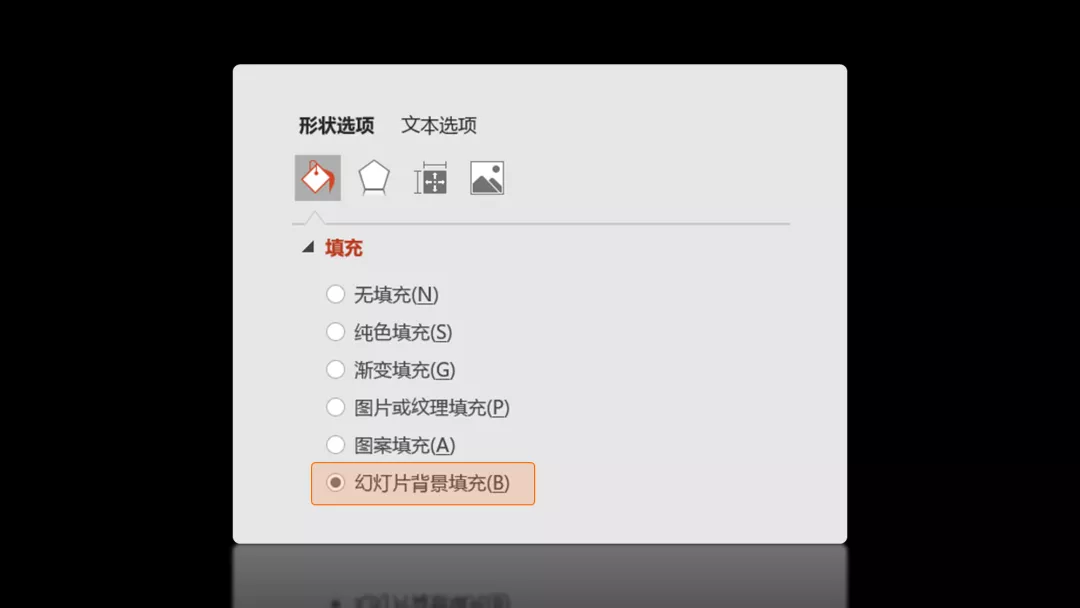This screenshot has height=608, width=1080.
Task: Select the Fill & Line paint bucket icon
Action: pyautogui.click(x=318, y=178)
